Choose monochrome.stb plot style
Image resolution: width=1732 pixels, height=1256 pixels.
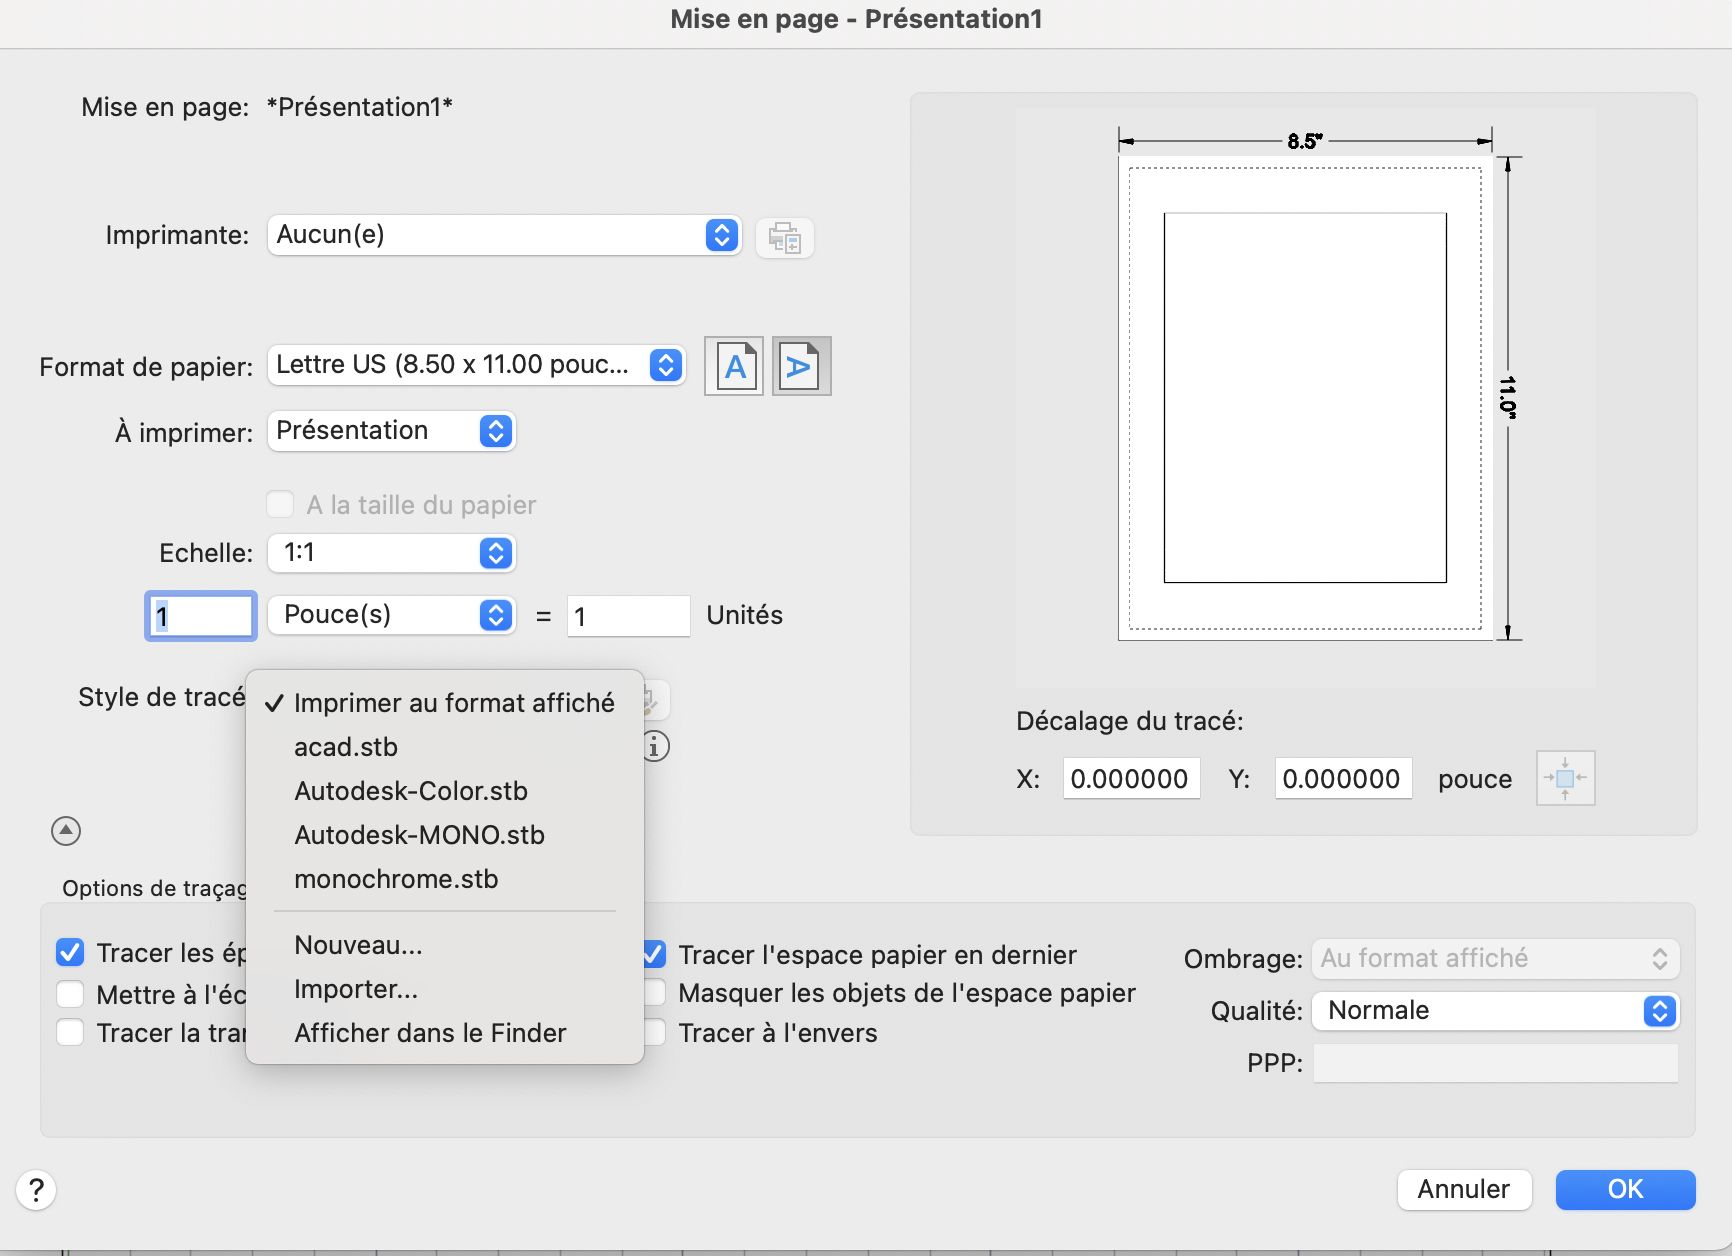(445, 879)
